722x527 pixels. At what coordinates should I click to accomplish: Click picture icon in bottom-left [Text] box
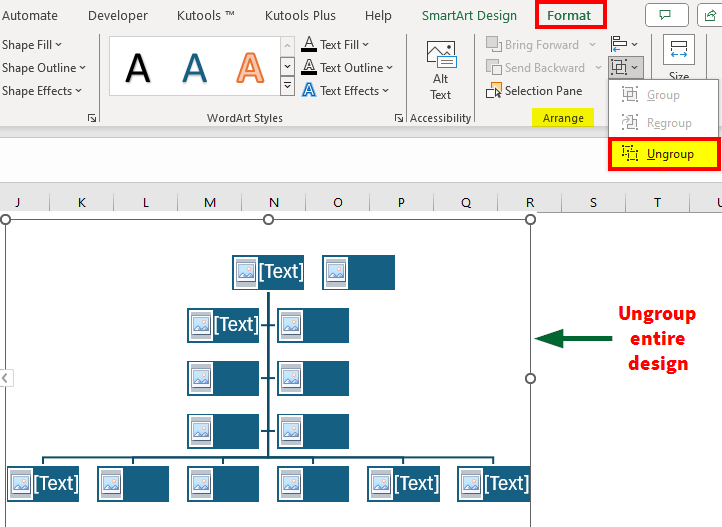[x=21, y=484]
